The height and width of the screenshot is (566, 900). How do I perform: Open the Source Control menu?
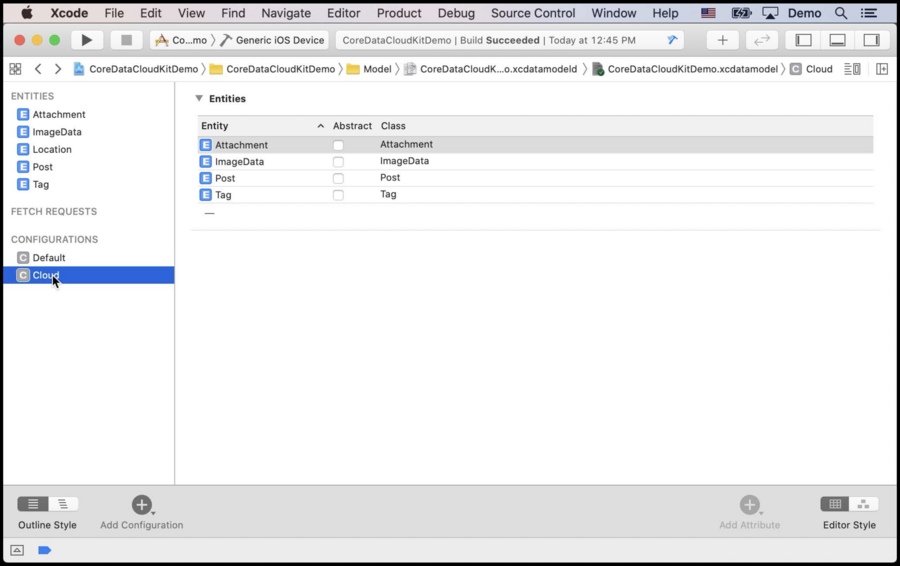tap(533, 13)
